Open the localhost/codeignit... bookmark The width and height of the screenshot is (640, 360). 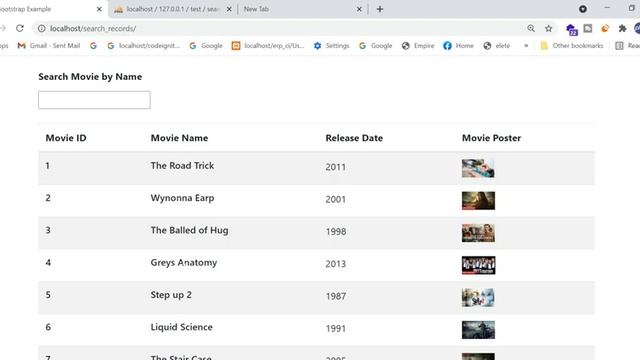tap(143, 46)
